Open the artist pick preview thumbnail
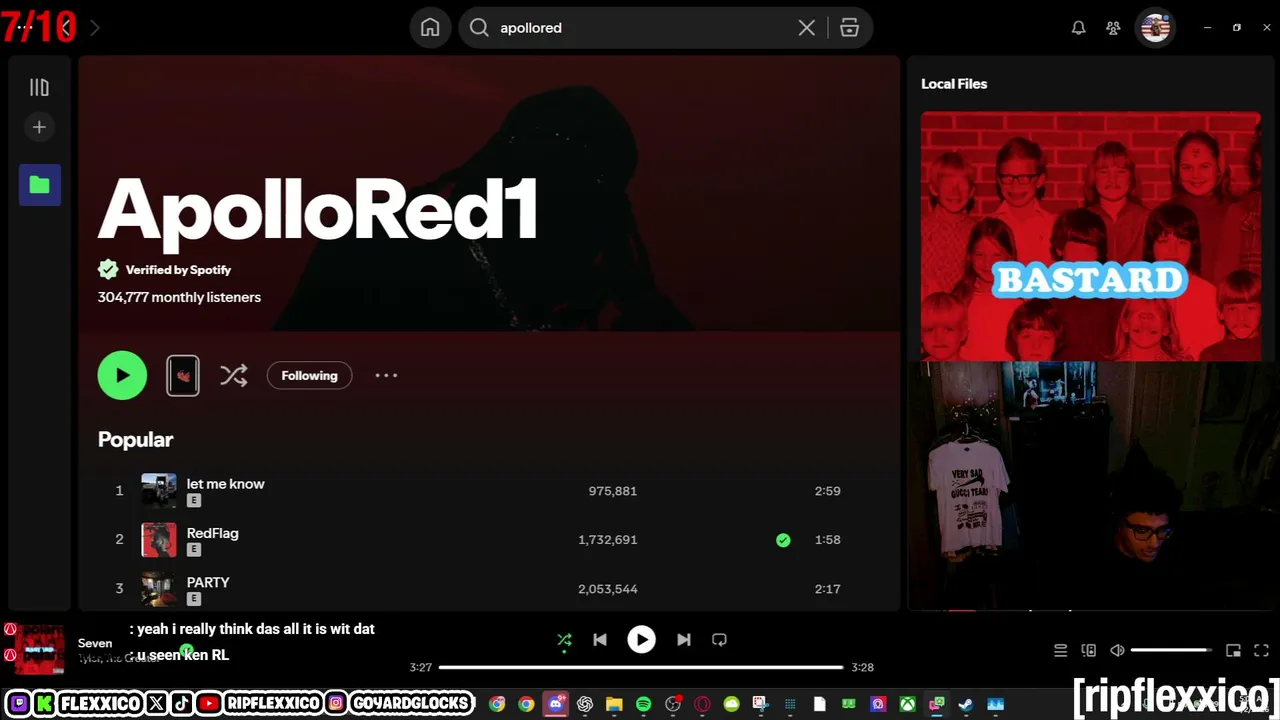 pyautogui.click(x=183, y=376)
